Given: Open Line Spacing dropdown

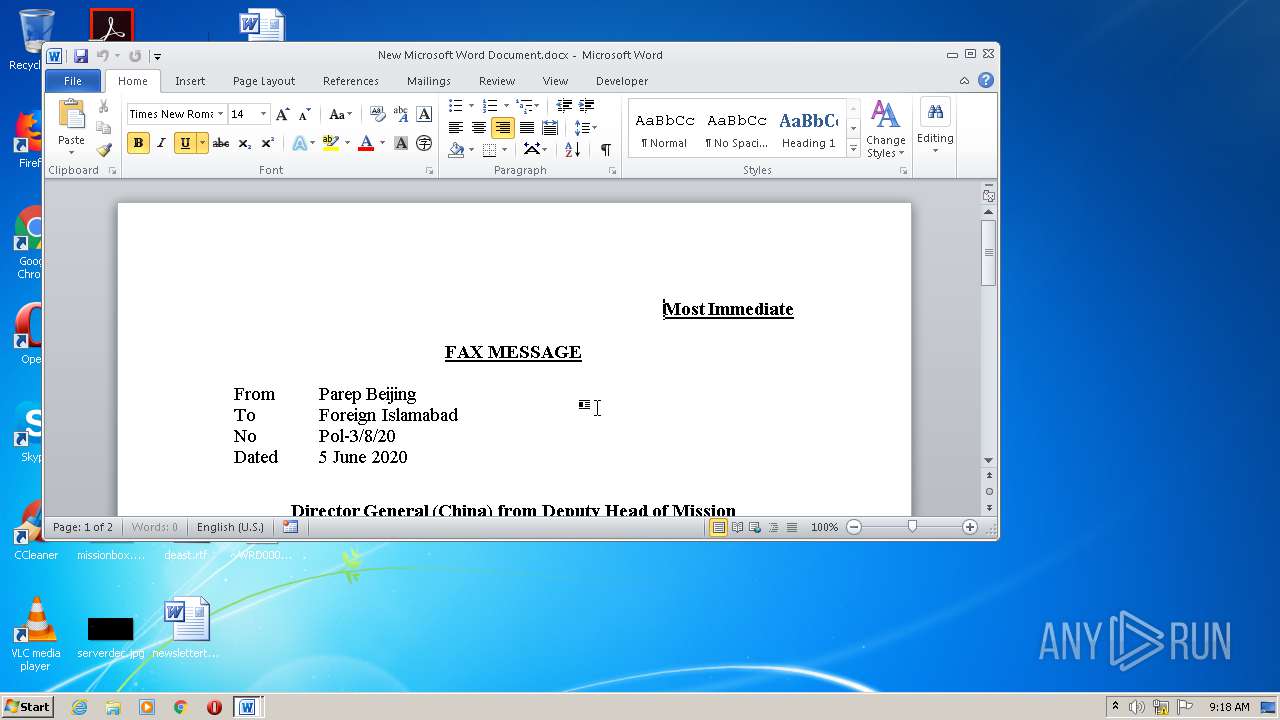Looking at the screenshot, I should [586, 128].
